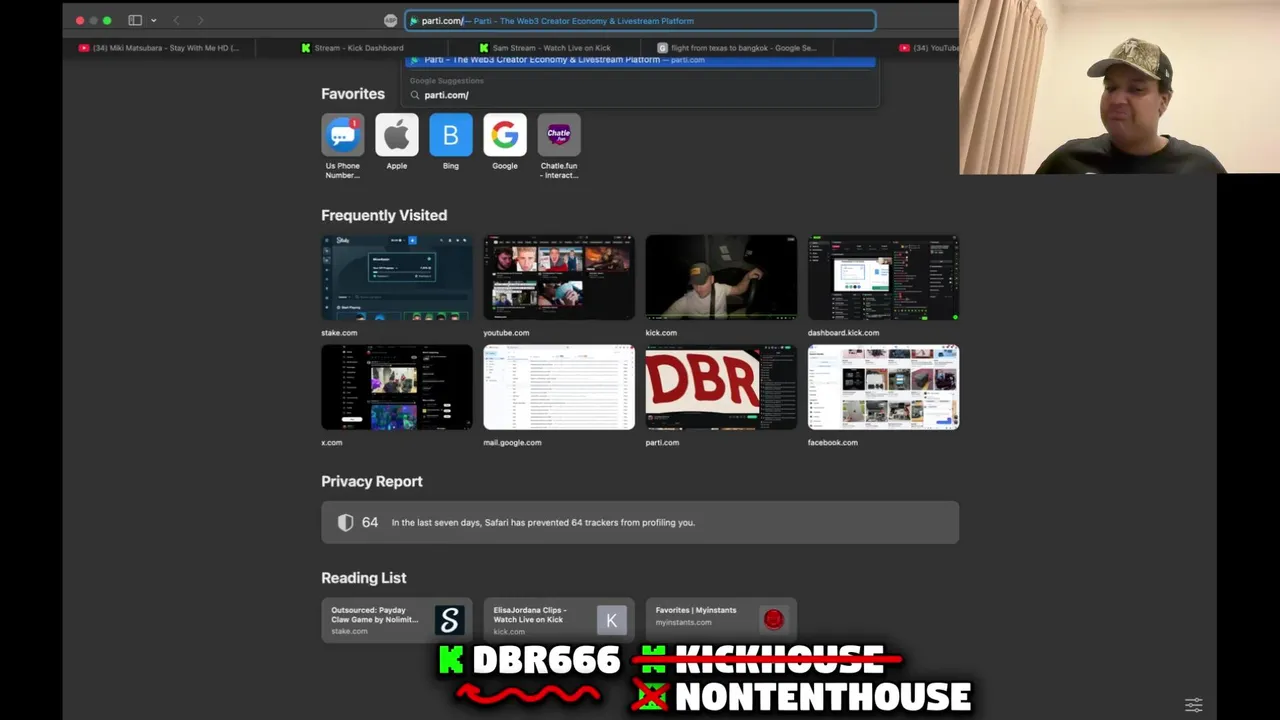This screenshot has height=720, width=1280.
Task: Click the facebook.com label under thumbnail
Action: [833, 442]
